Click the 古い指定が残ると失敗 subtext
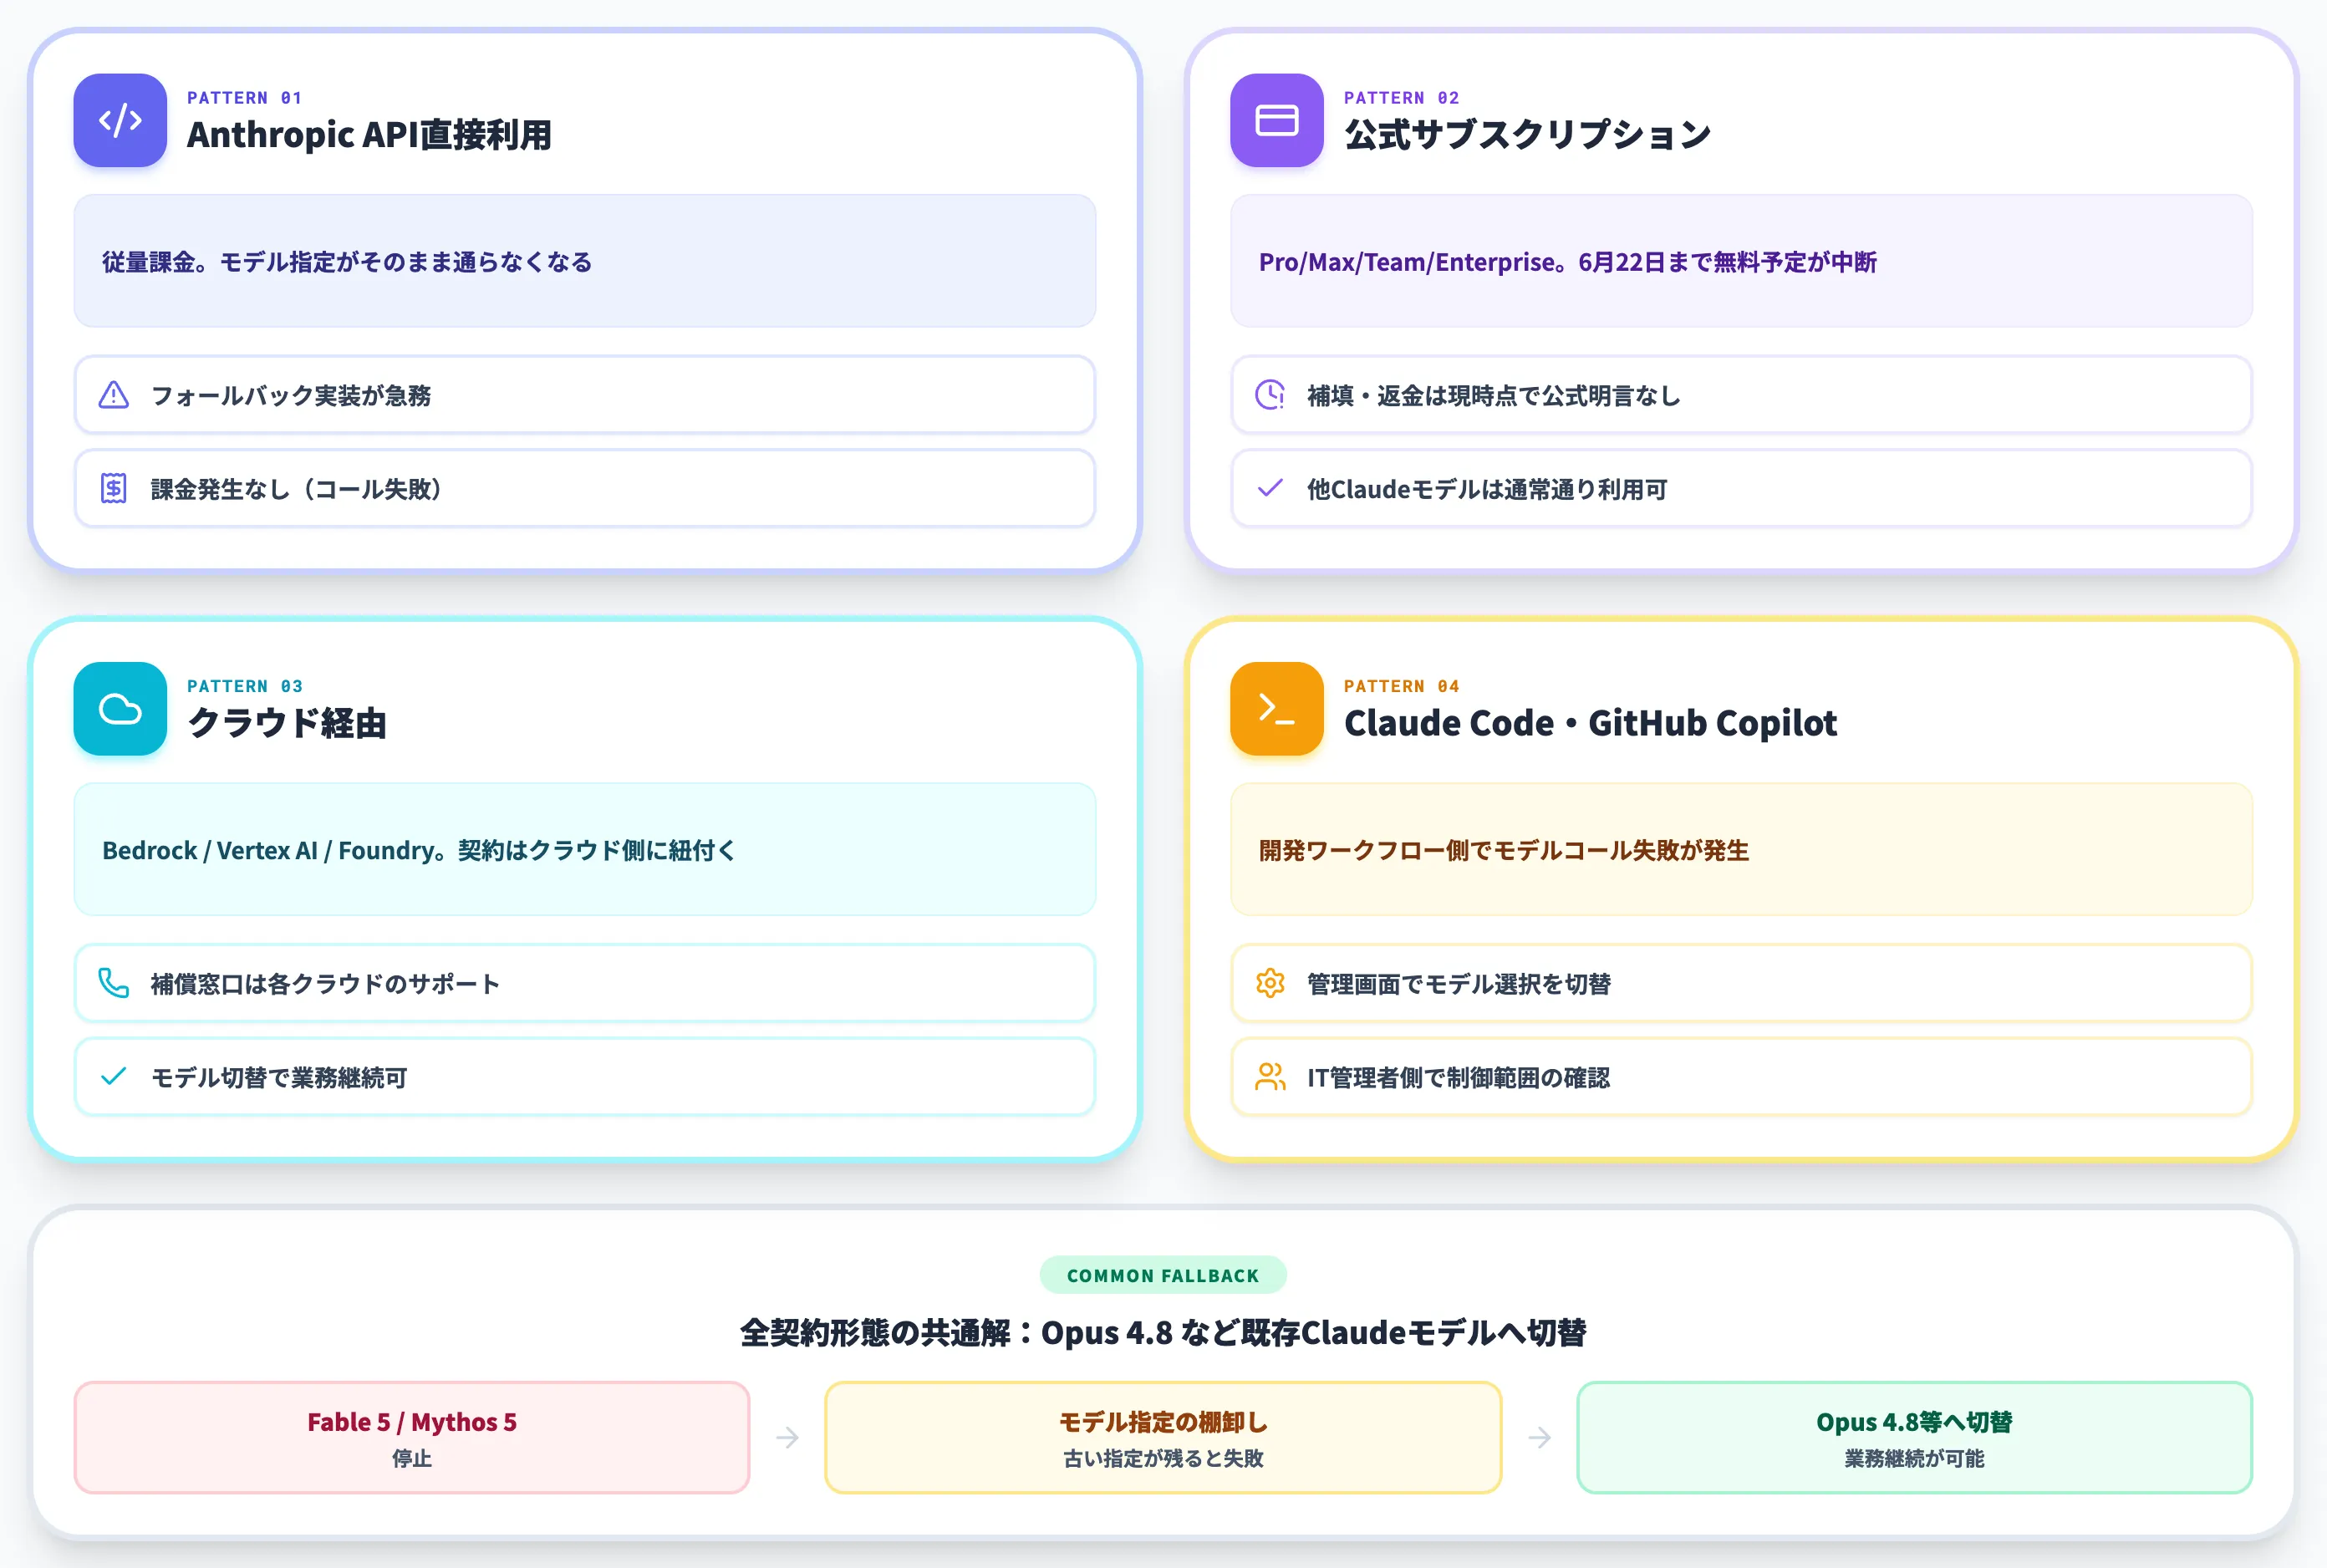 click(1163, 1459)
